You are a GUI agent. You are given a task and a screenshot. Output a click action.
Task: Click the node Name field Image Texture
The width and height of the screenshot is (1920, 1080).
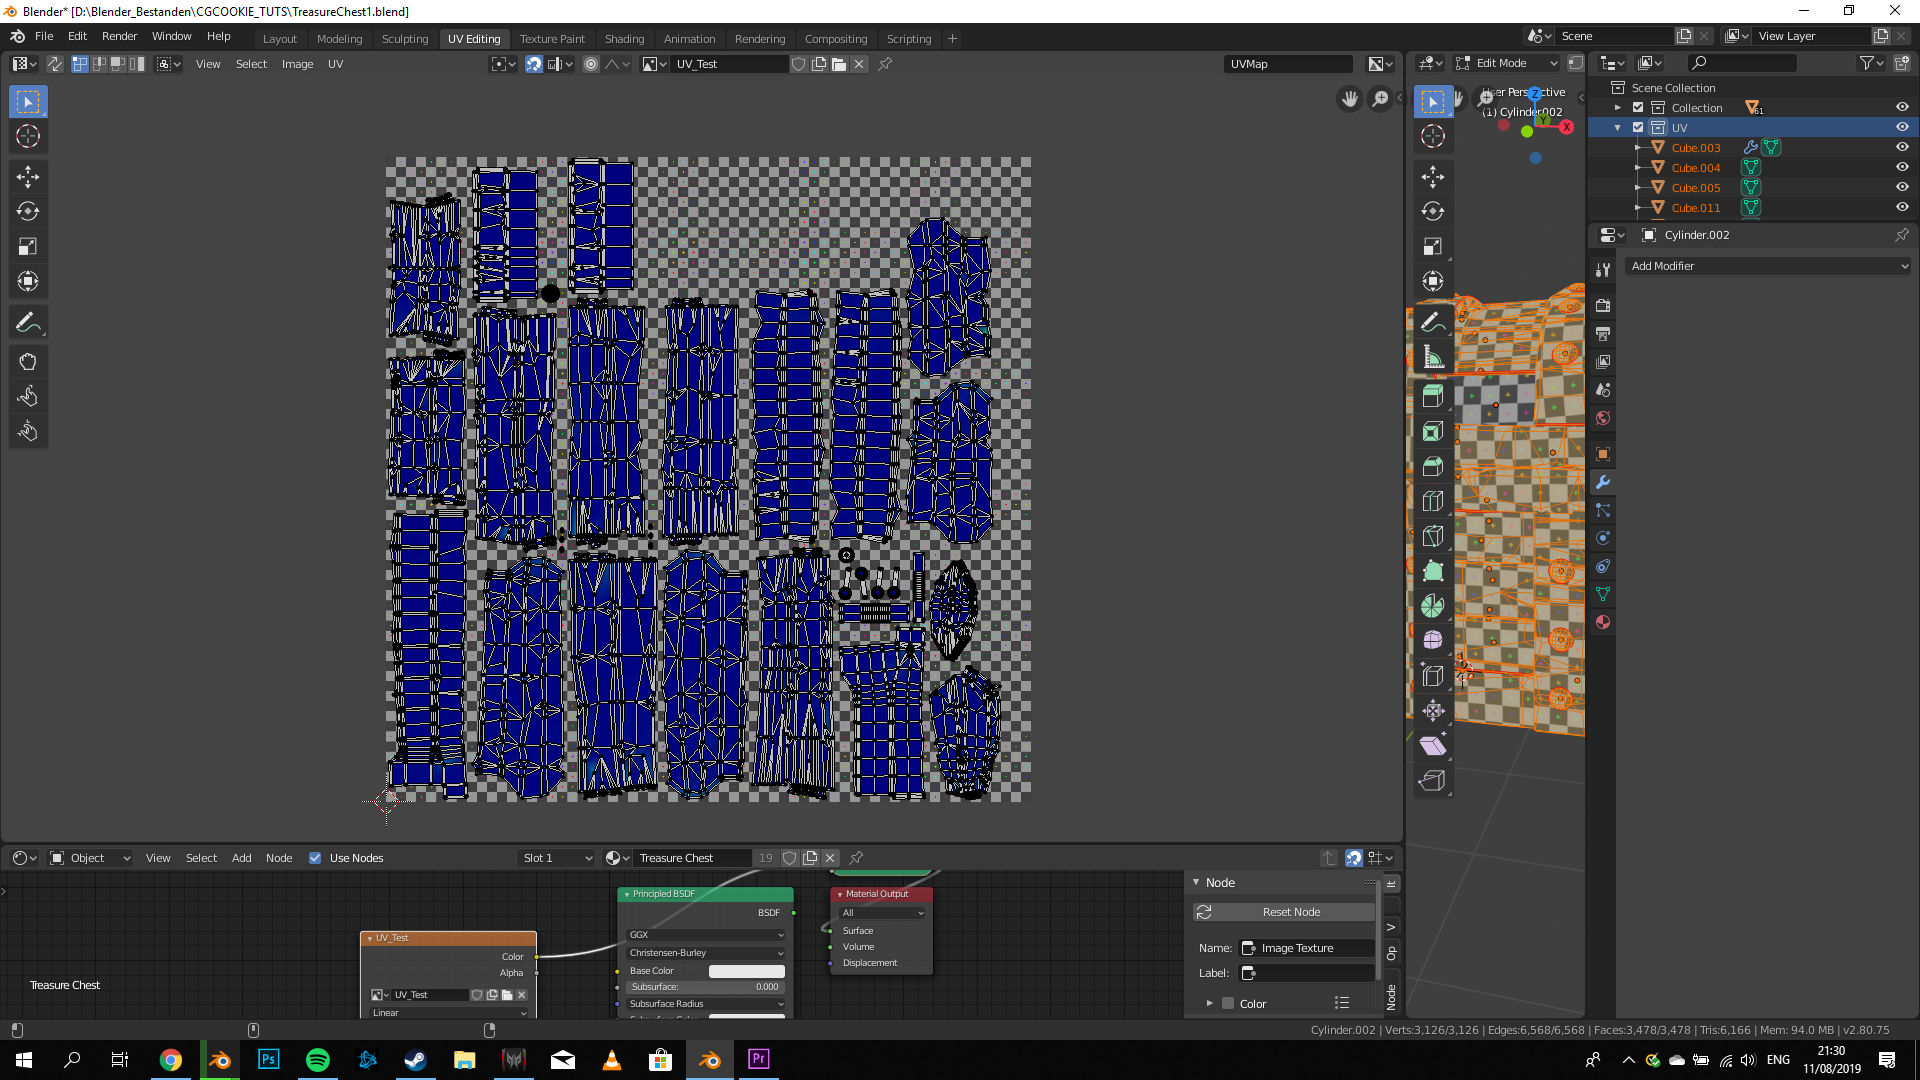coord(1310,948)
